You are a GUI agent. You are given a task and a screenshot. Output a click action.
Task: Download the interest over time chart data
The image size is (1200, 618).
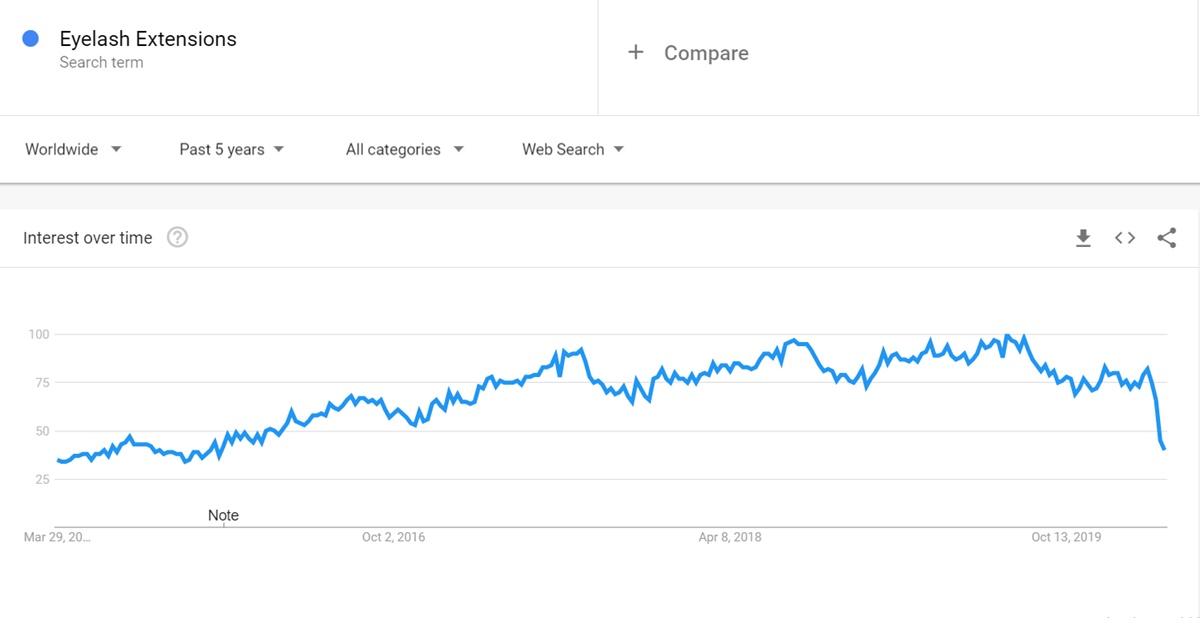pos(1083,238)
